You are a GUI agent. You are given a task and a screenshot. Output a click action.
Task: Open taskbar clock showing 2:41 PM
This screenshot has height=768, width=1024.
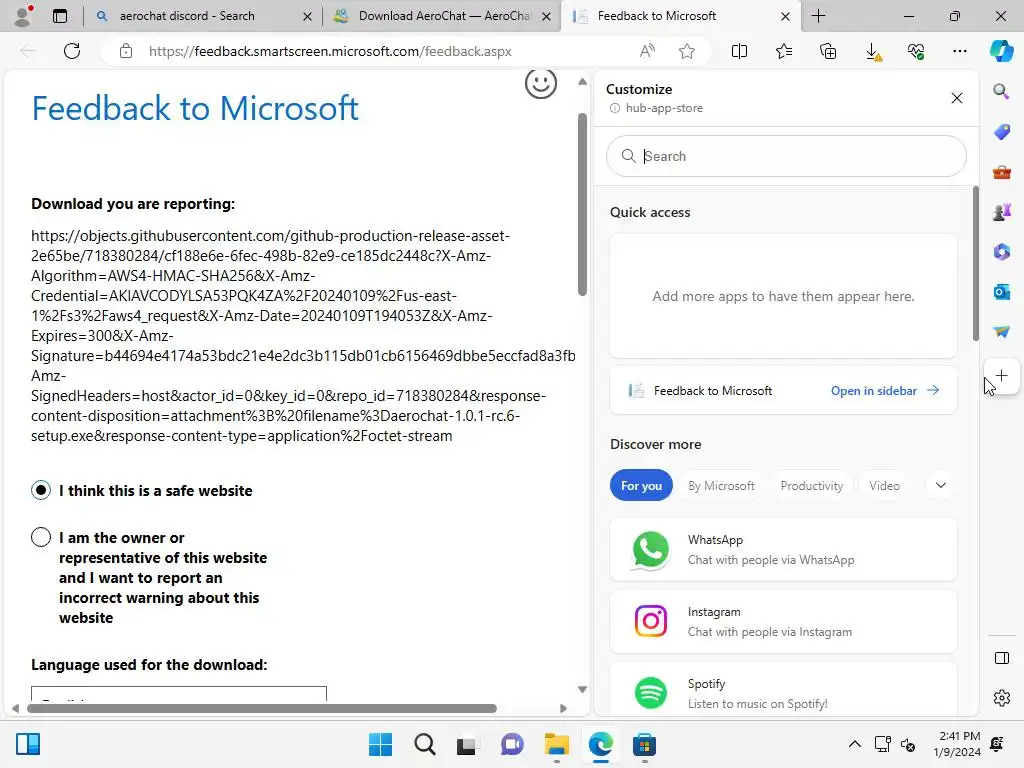(957, 744)
